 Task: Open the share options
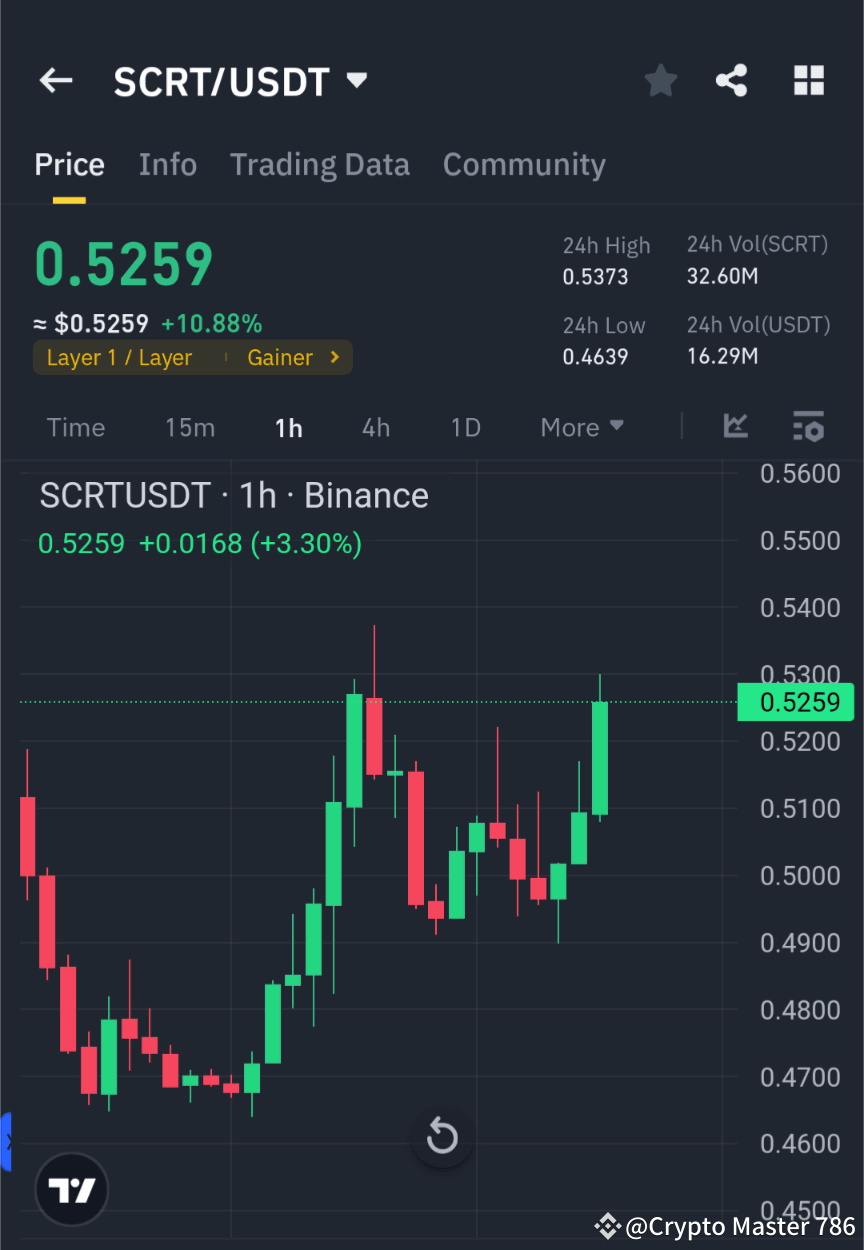click(x=731, y=80)
